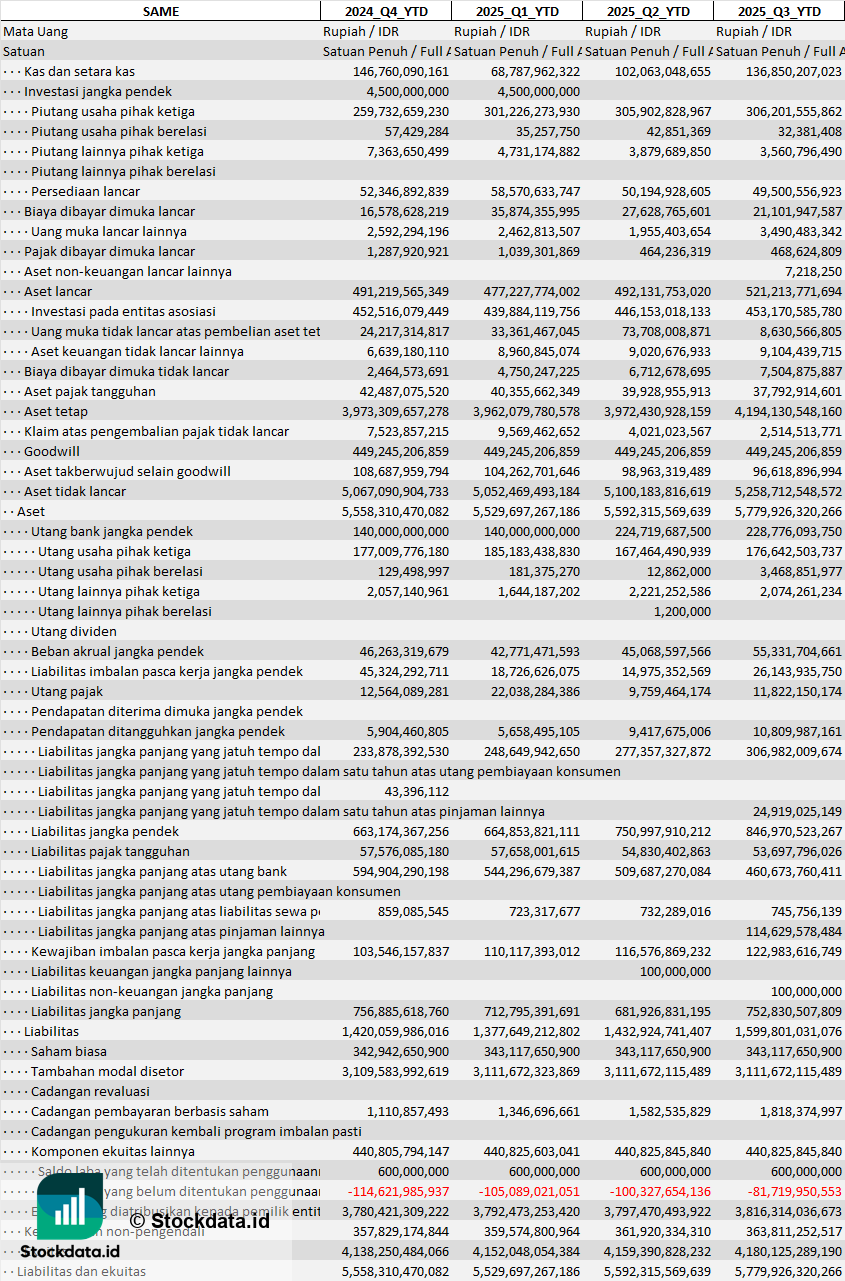Click value 594,904,290,198
This screenshot has height=1281, width=845.
click(401, 871)
